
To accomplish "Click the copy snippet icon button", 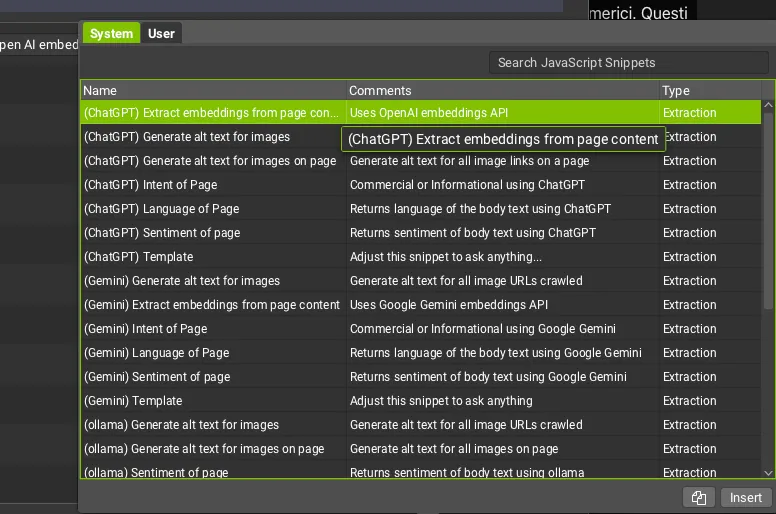I will pyautogui.click(x=699, y=497).
